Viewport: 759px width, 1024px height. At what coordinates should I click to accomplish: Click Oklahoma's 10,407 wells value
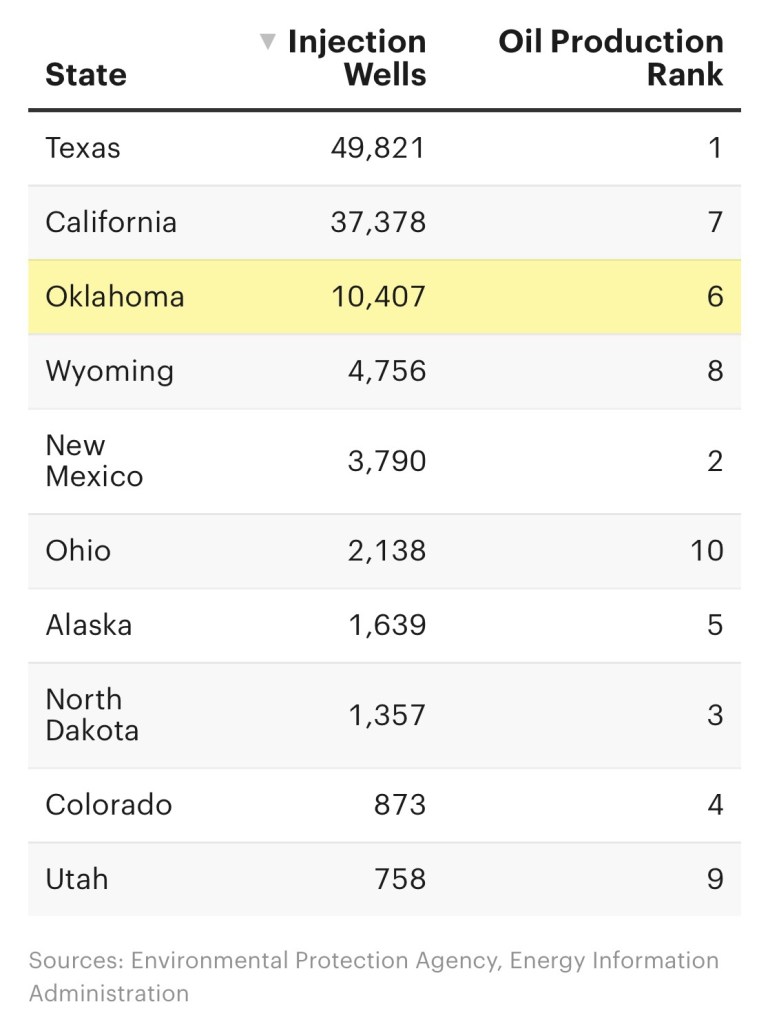point(378,297)
